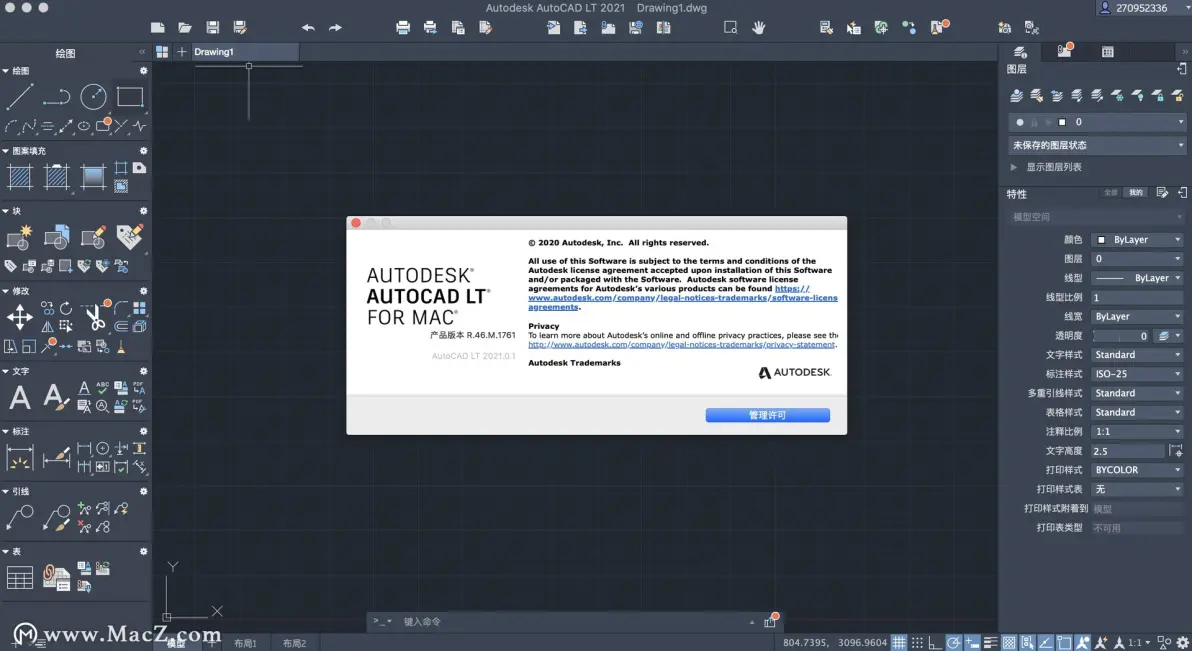The image size is (1192, 651).
Task: Open the software license agreements link
Action: pos(683,297)
